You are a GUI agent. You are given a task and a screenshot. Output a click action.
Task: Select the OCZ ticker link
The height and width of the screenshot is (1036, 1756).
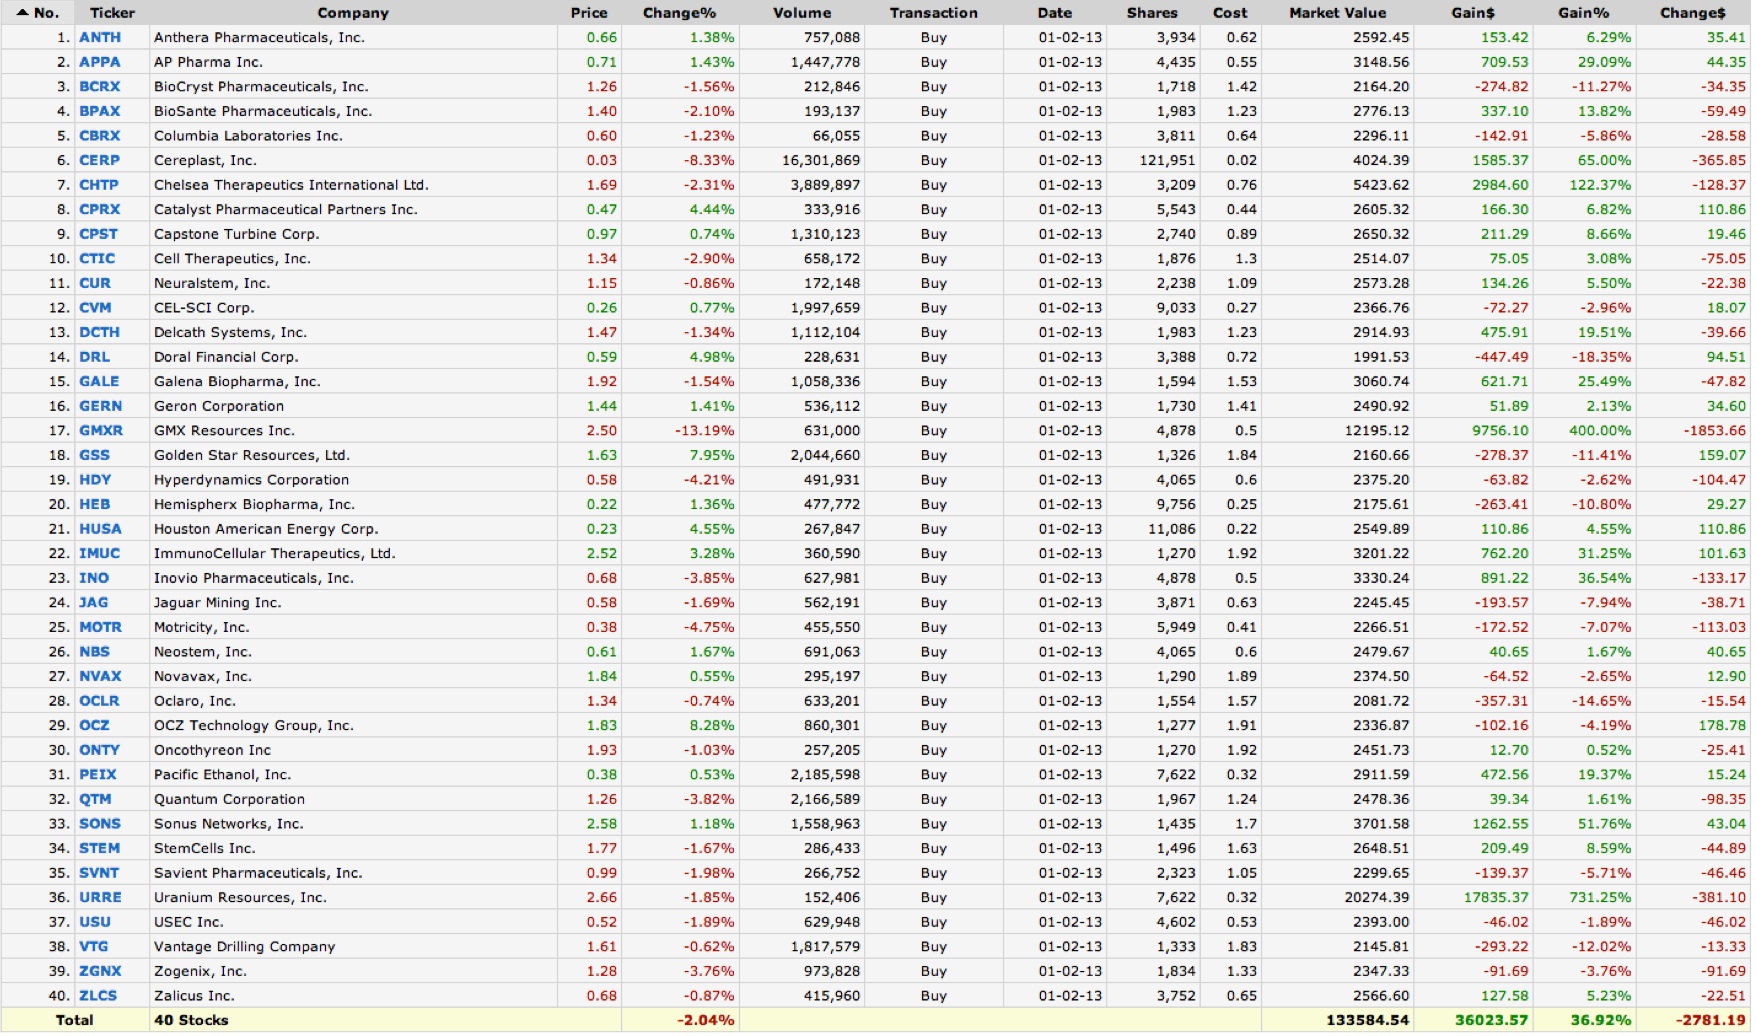coord(95,726)
